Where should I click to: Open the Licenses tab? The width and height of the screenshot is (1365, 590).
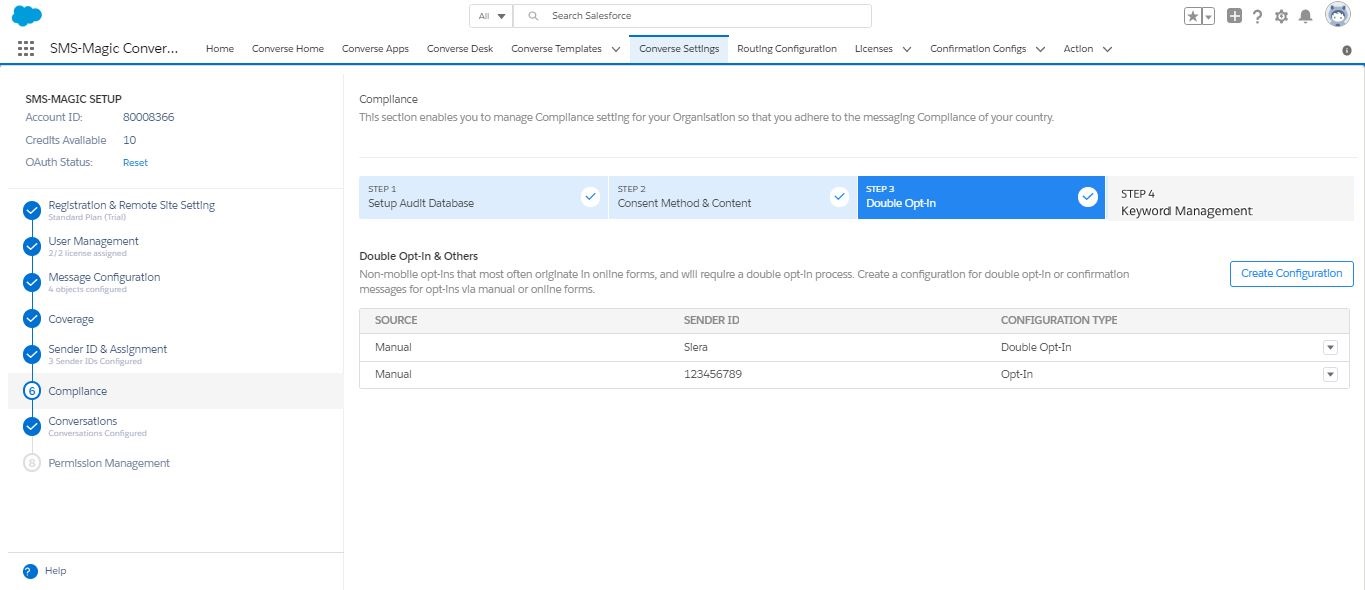point(874,48)
